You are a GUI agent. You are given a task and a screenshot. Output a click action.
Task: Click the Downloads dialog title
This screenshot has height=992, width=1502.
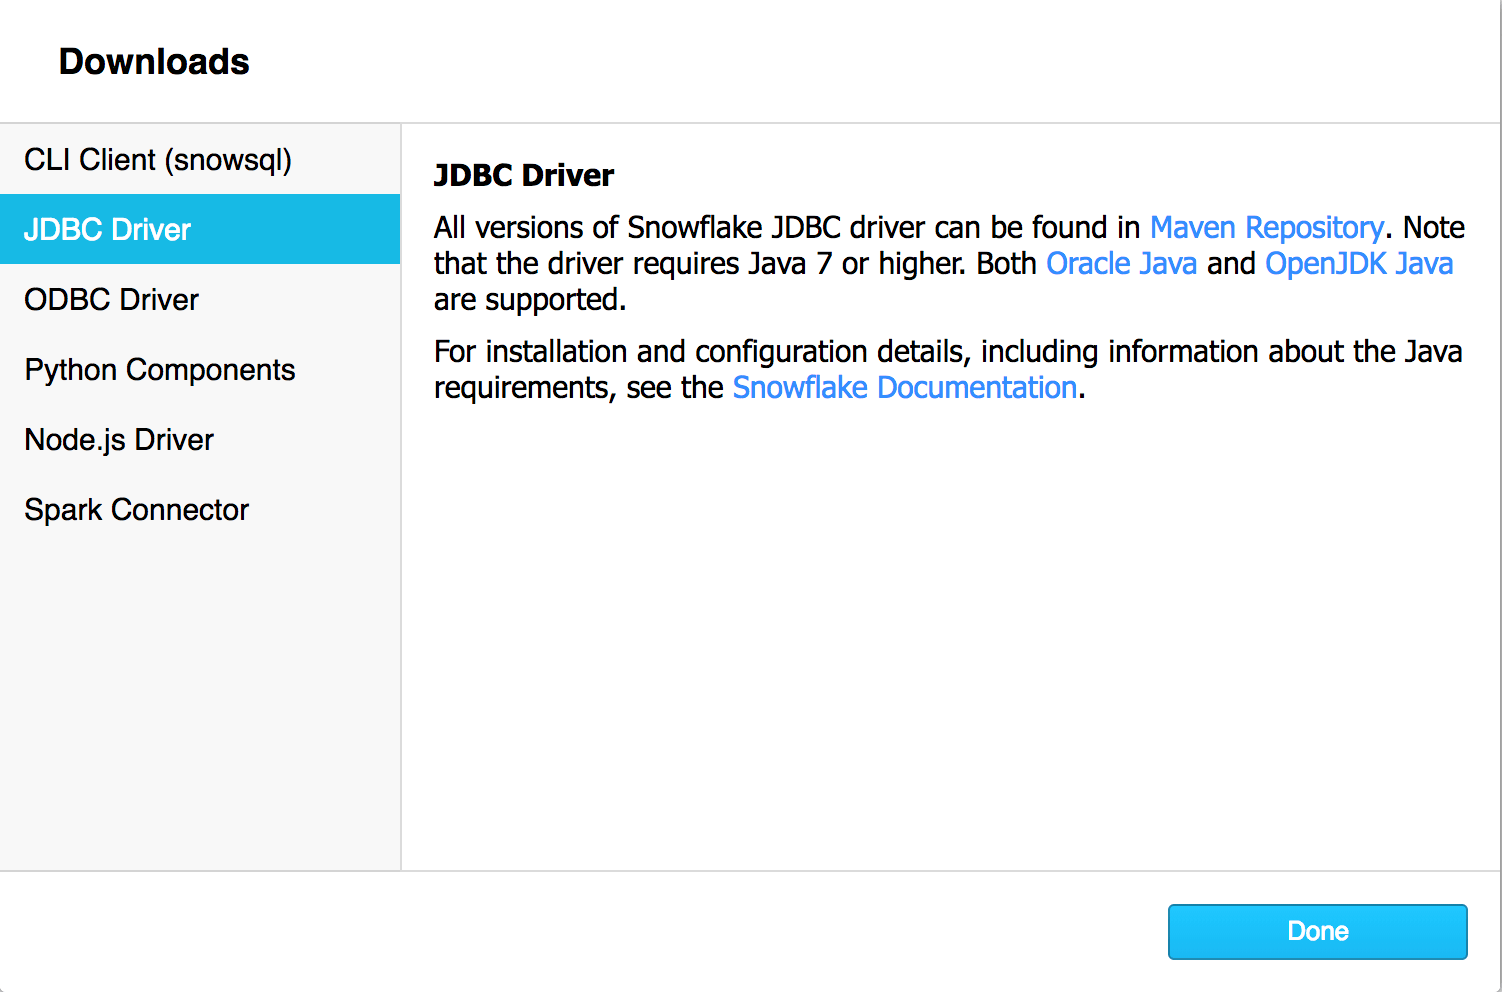tap(154, 61)
